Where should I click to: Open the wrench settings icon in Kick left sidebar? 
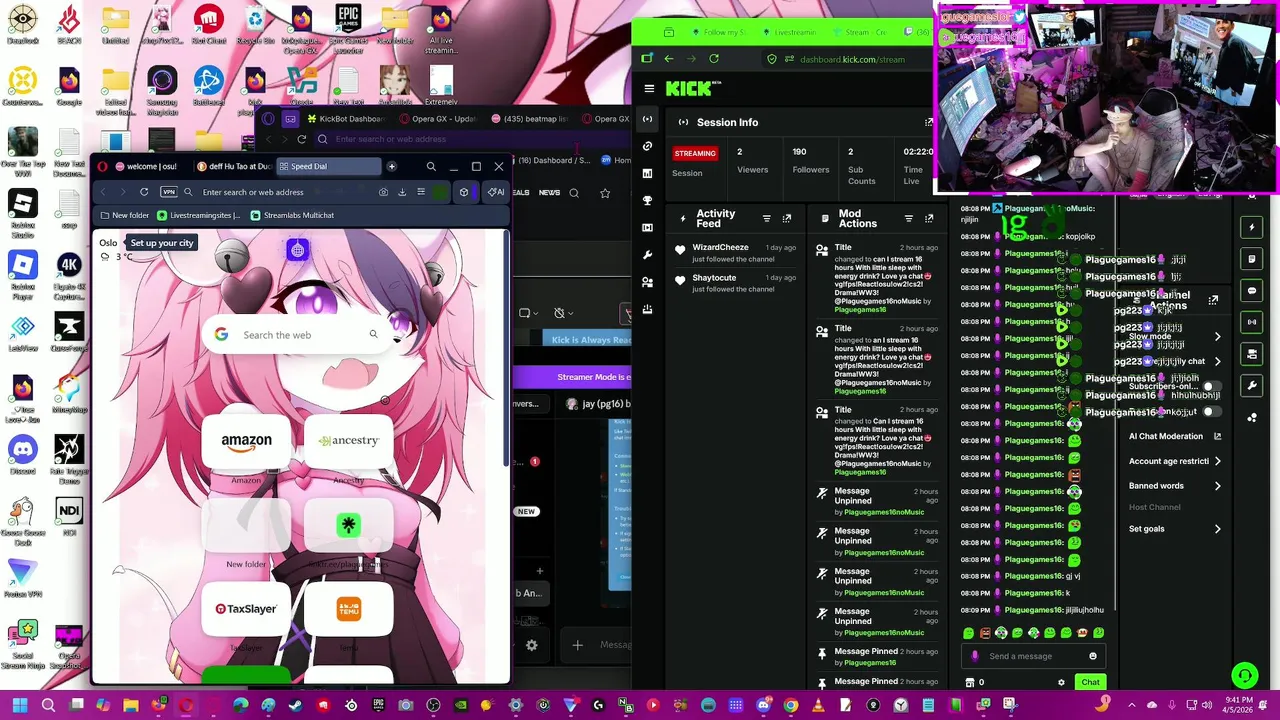[647, 255]
